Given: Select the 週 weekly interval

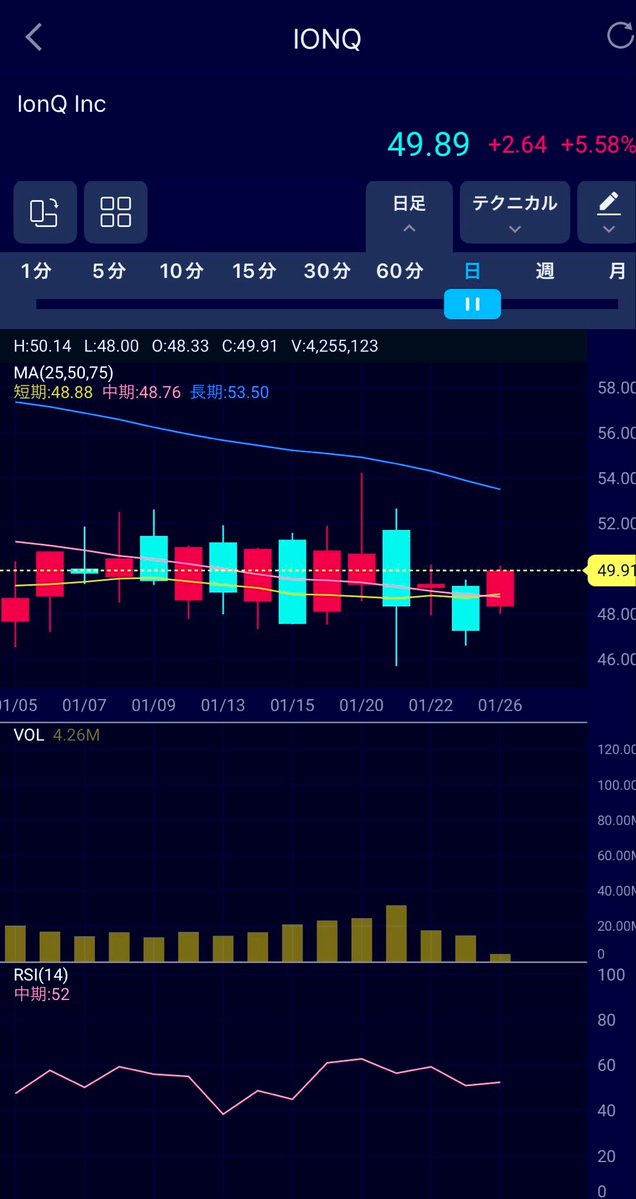Looking at the screenshot, I should click(x=545, y=271).
